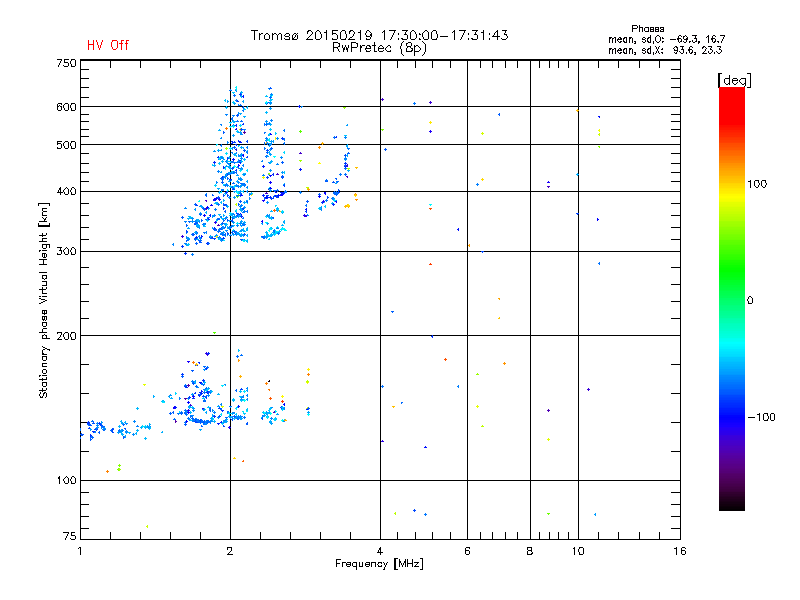Click y-axis tick label '500'
800x600 pixels.
[66, 145]
